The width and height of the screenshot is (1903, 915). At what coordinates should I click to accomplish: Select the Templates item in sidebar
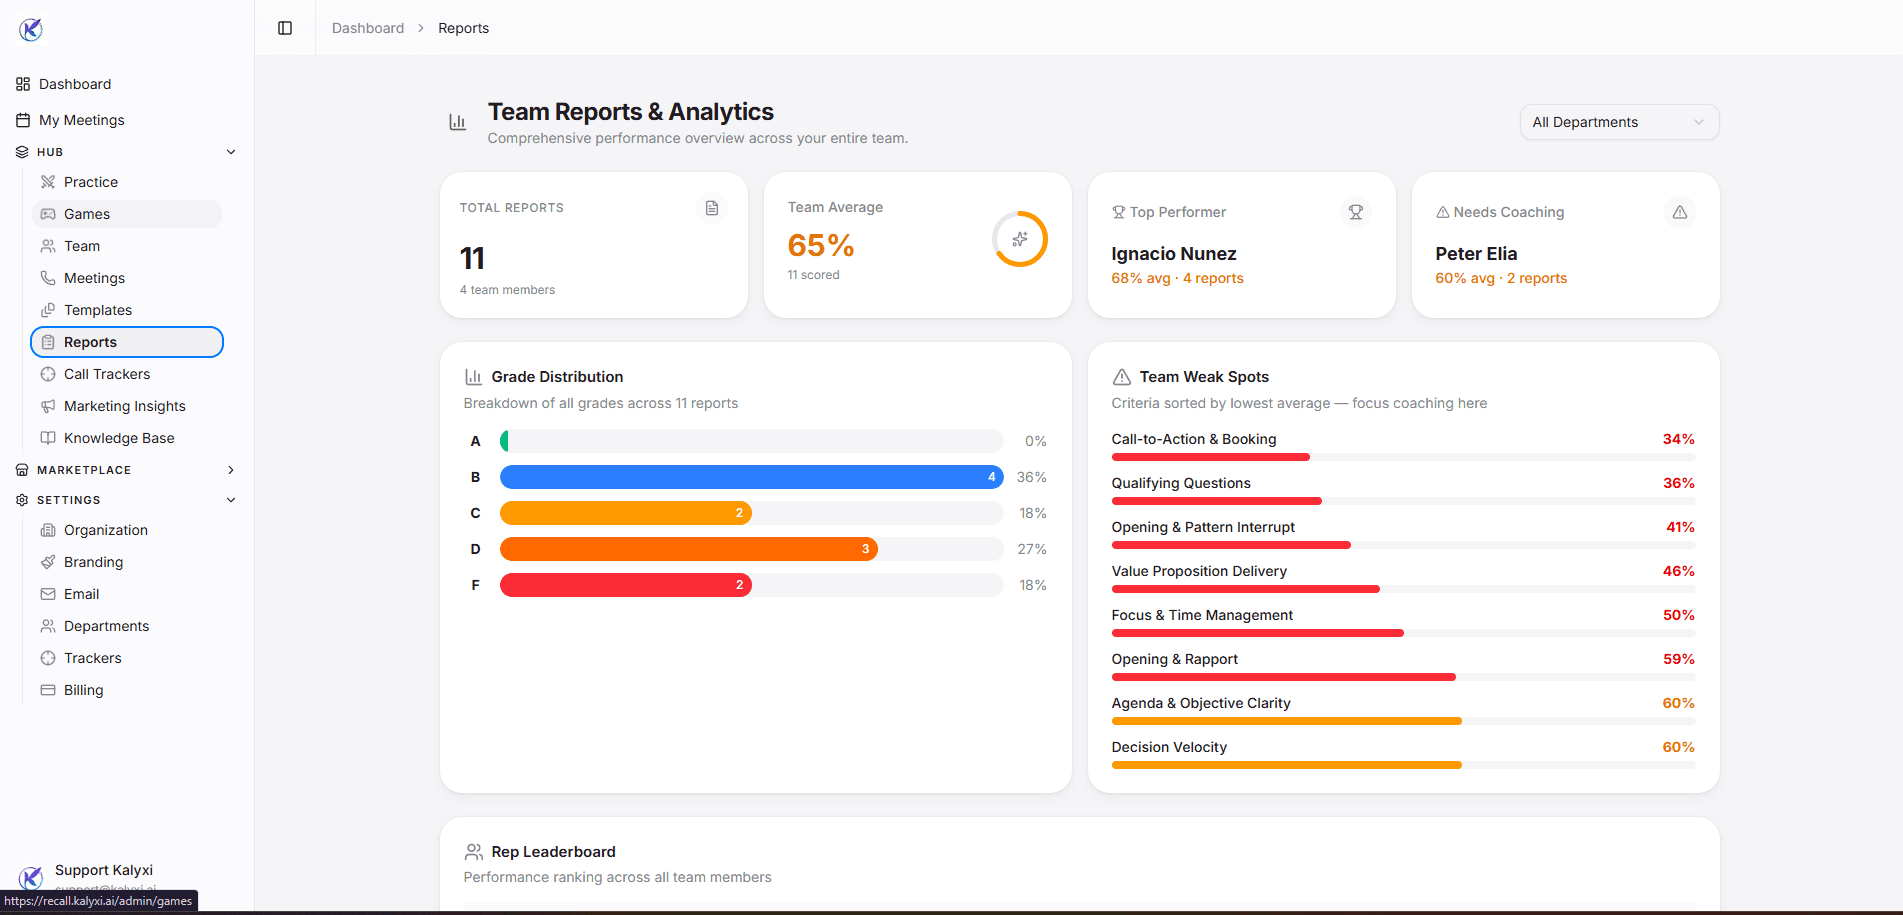click(x=97, y=310)
